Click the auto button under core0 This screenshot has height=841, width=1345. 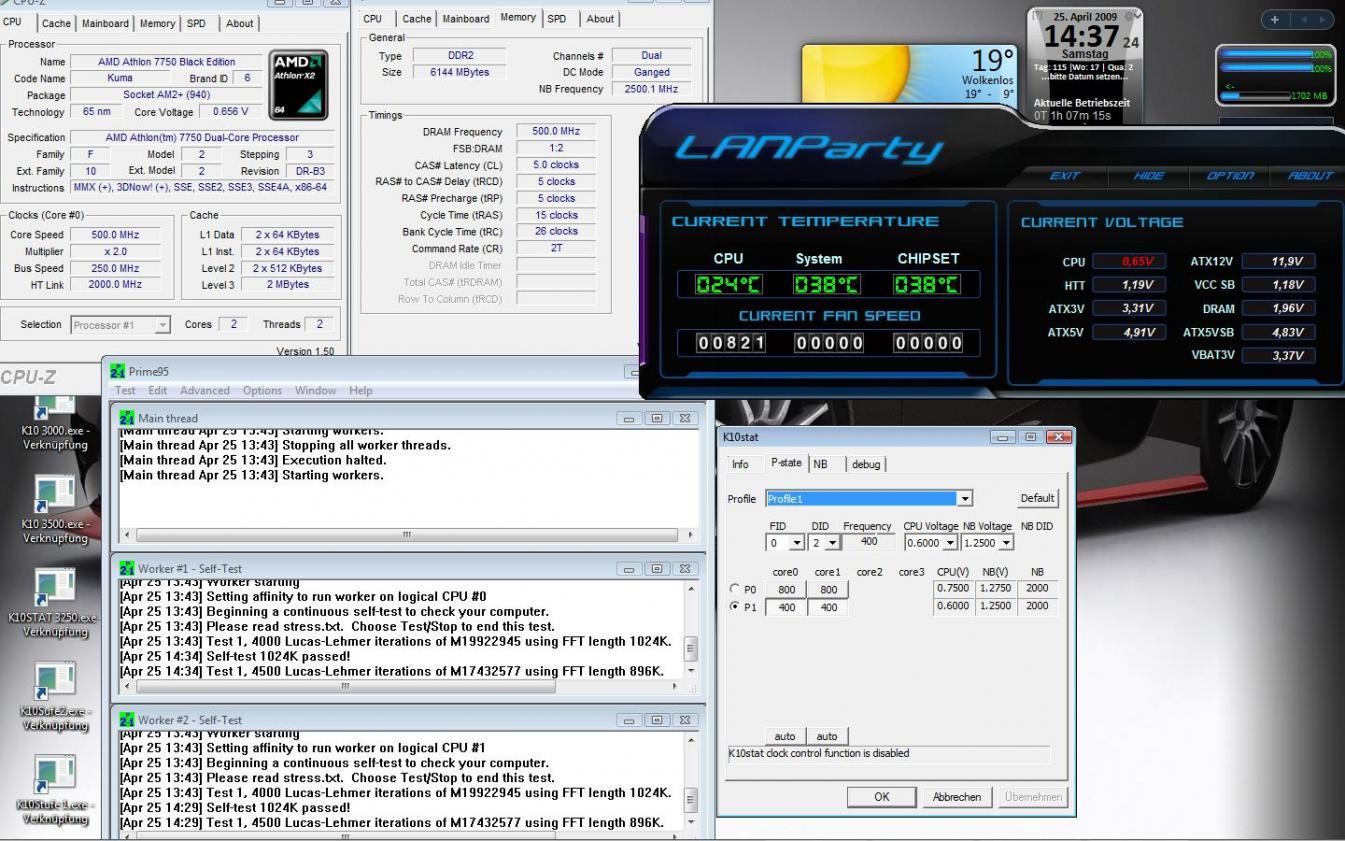[786, 736]
